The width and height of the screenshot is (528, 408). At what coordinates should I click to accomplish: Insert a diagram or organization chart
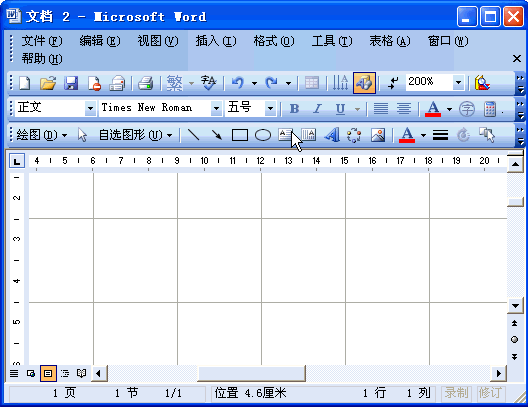pyautogui.click(x=354, y=135)
